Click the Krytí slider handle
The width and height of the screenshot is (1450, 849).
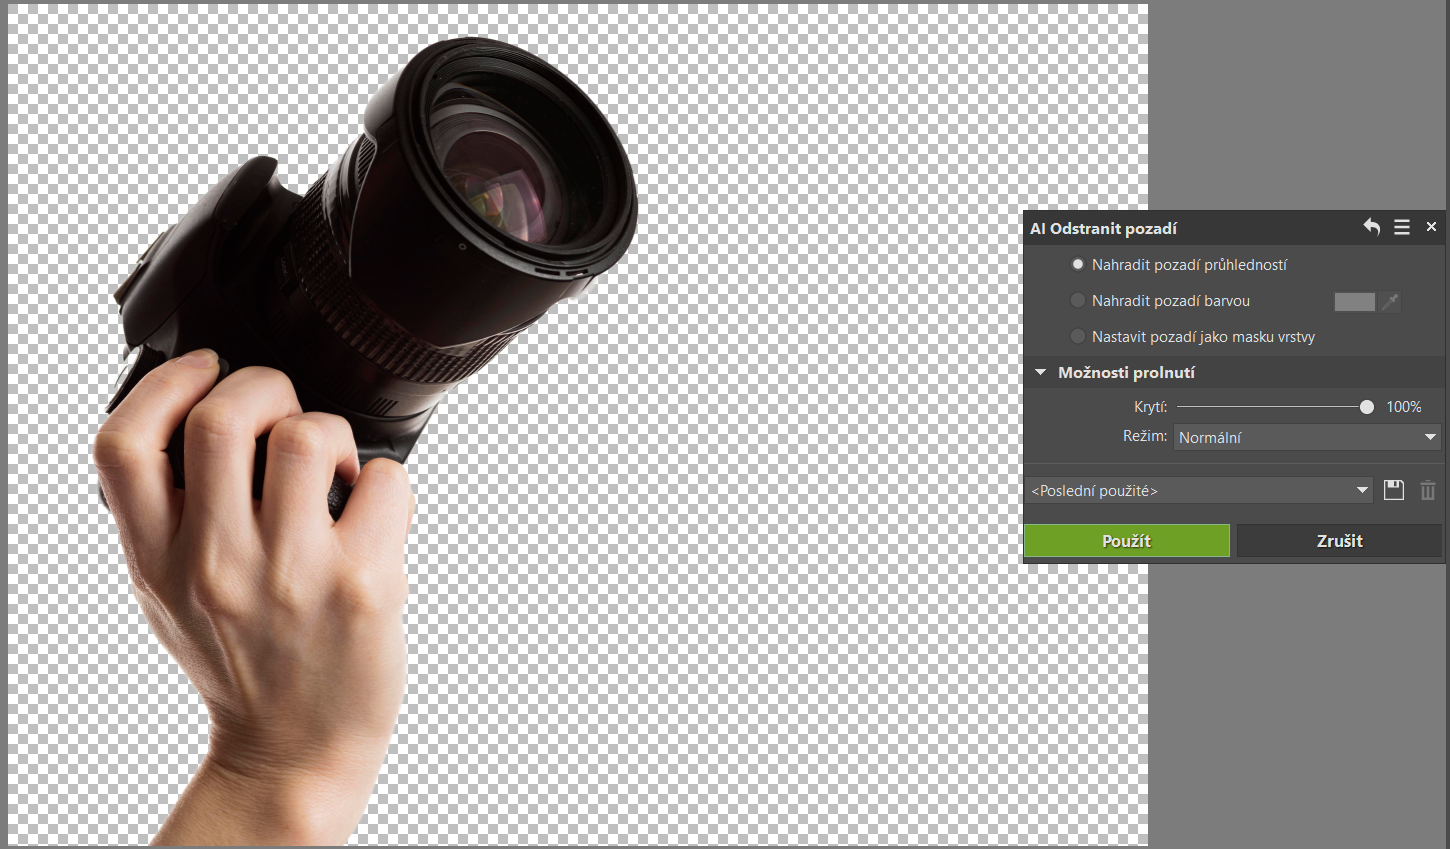pyautogui.click(x=1367, y=407)
